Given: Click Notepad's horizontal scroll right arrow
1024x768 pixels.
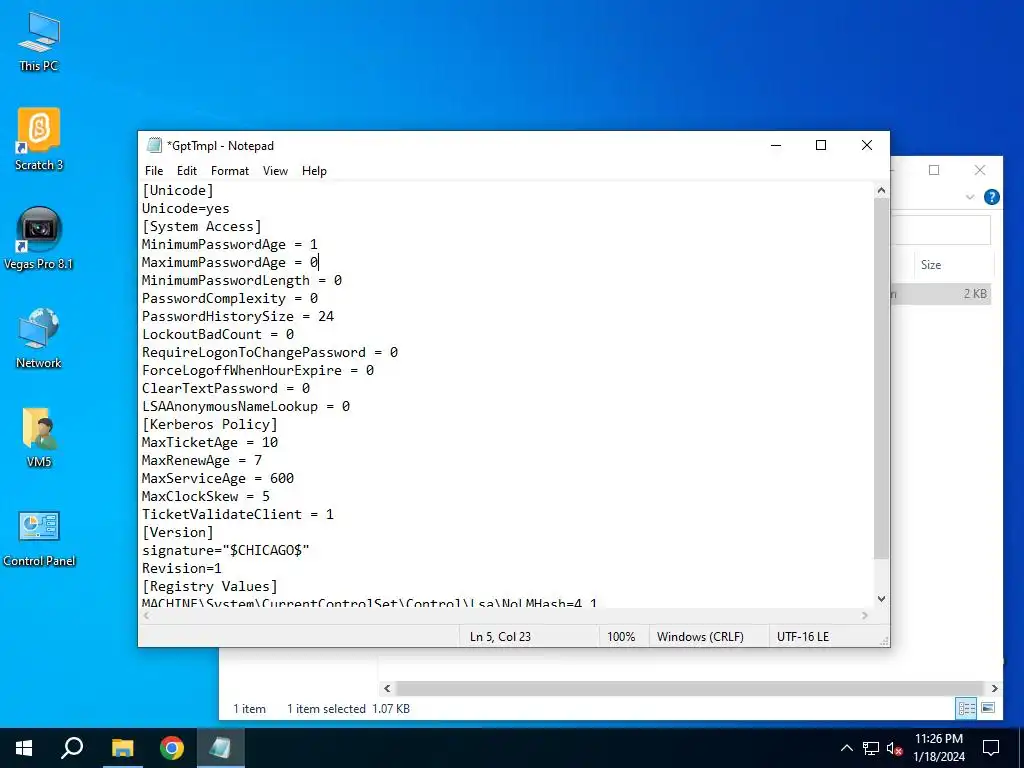Looking at the screenshot, I should 865,615.
